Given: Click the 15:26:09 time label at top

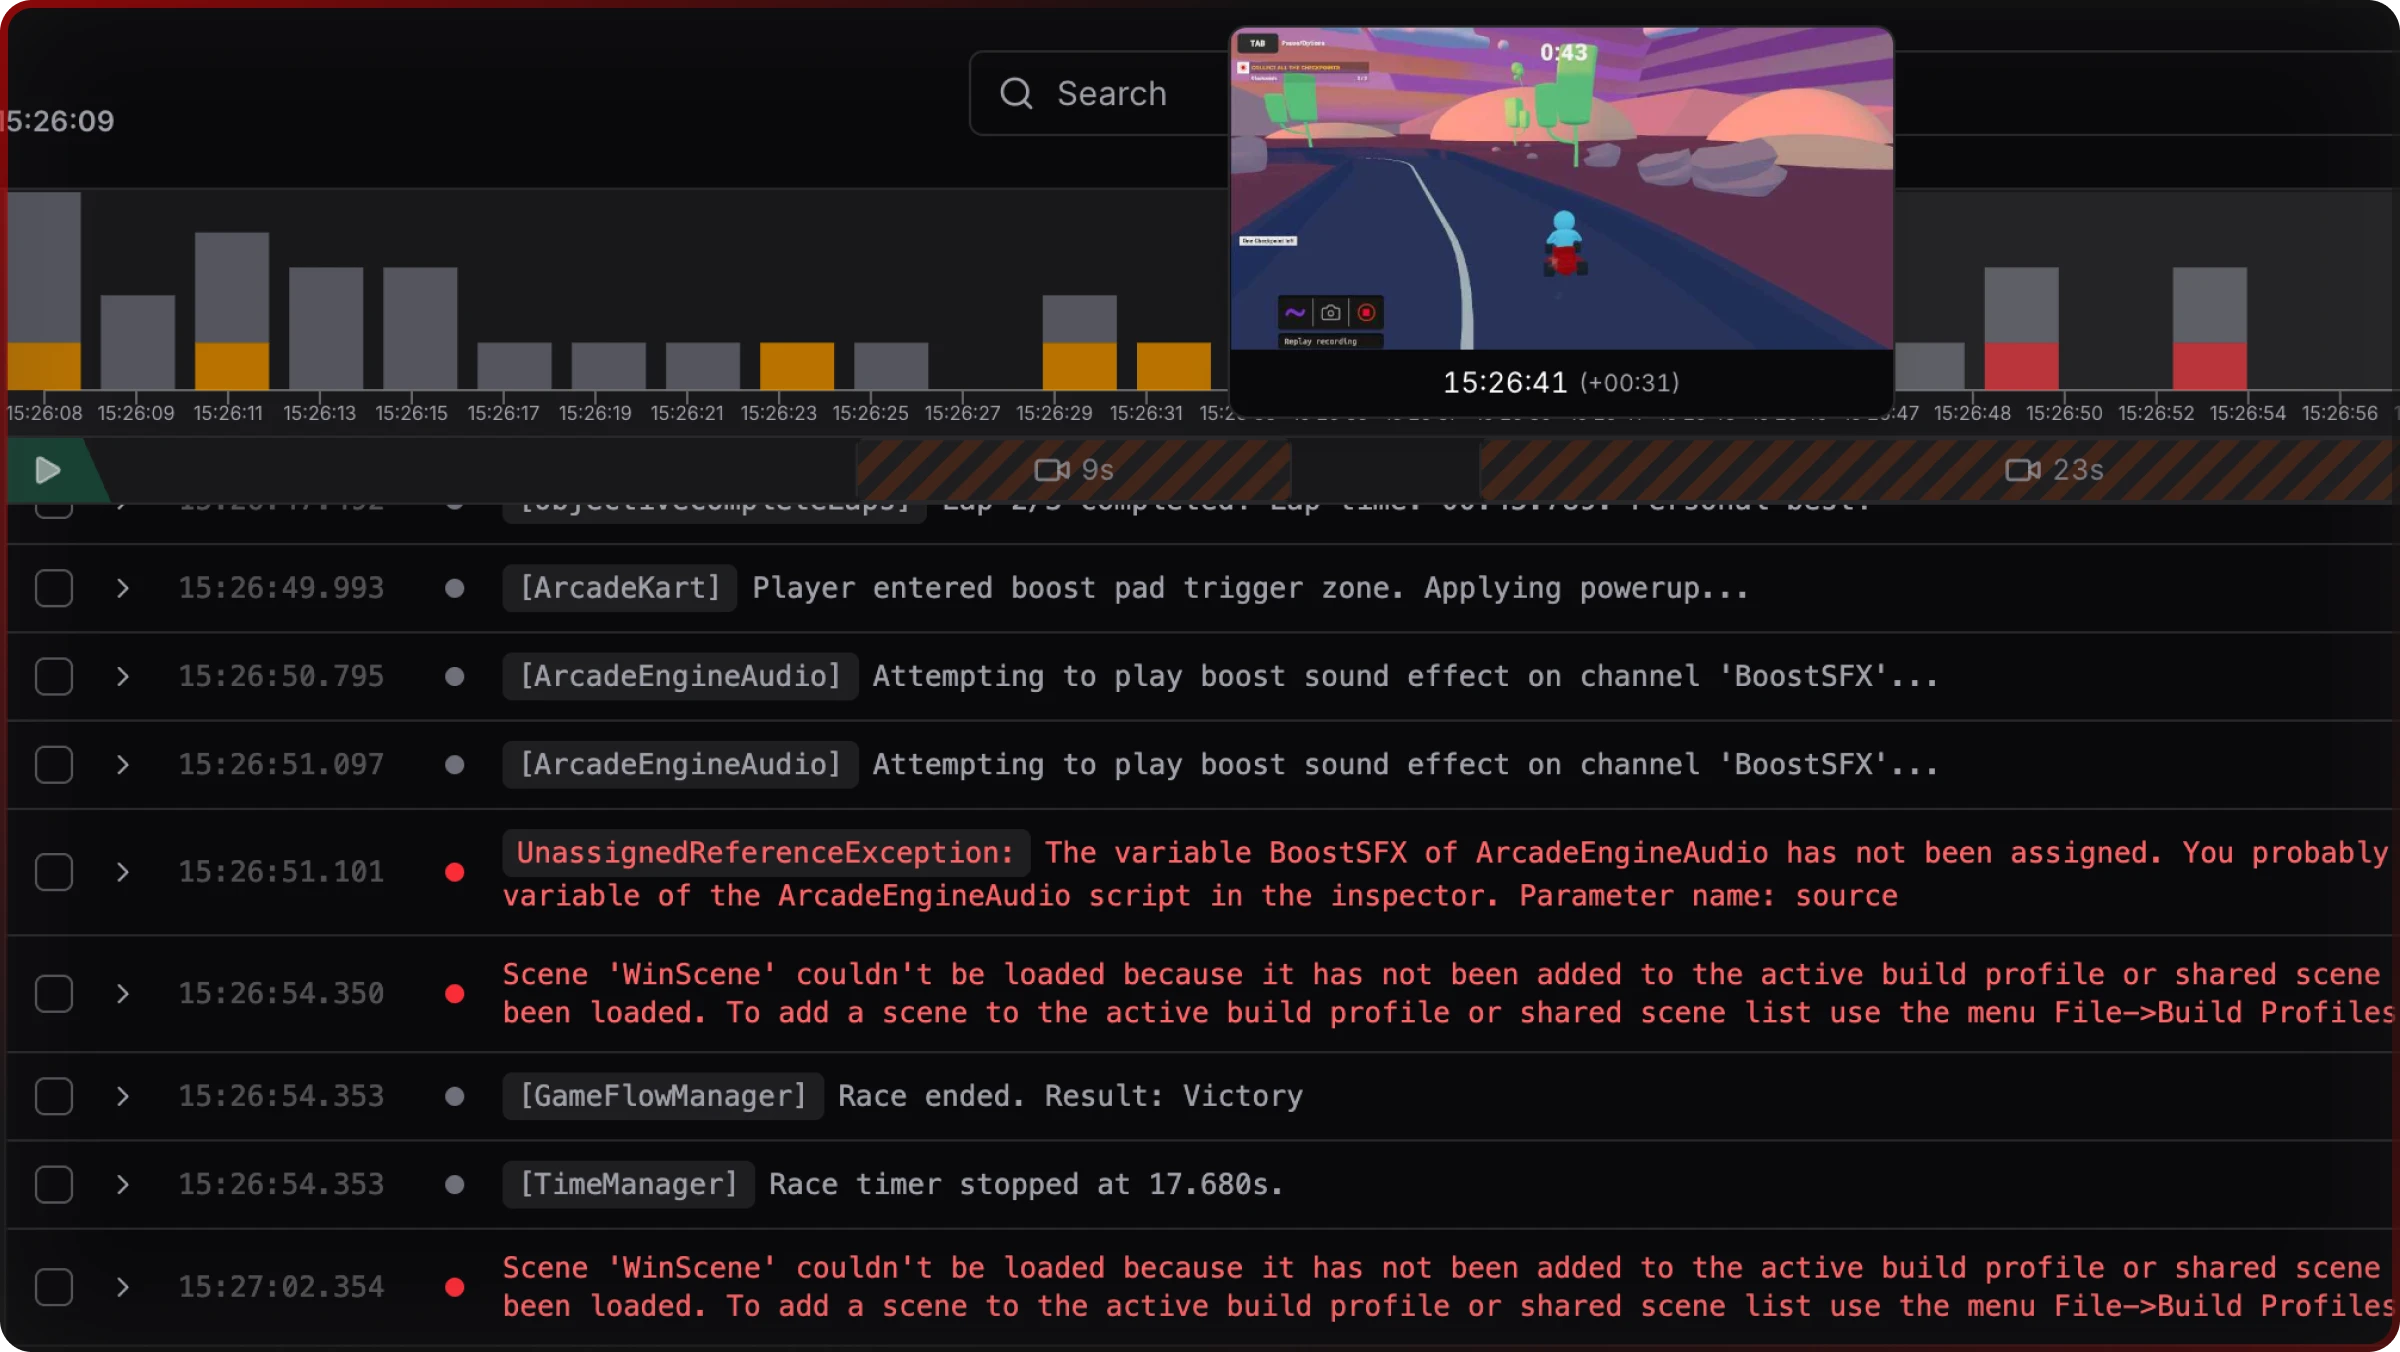Looking at the screenshot, I should (58, 121).
